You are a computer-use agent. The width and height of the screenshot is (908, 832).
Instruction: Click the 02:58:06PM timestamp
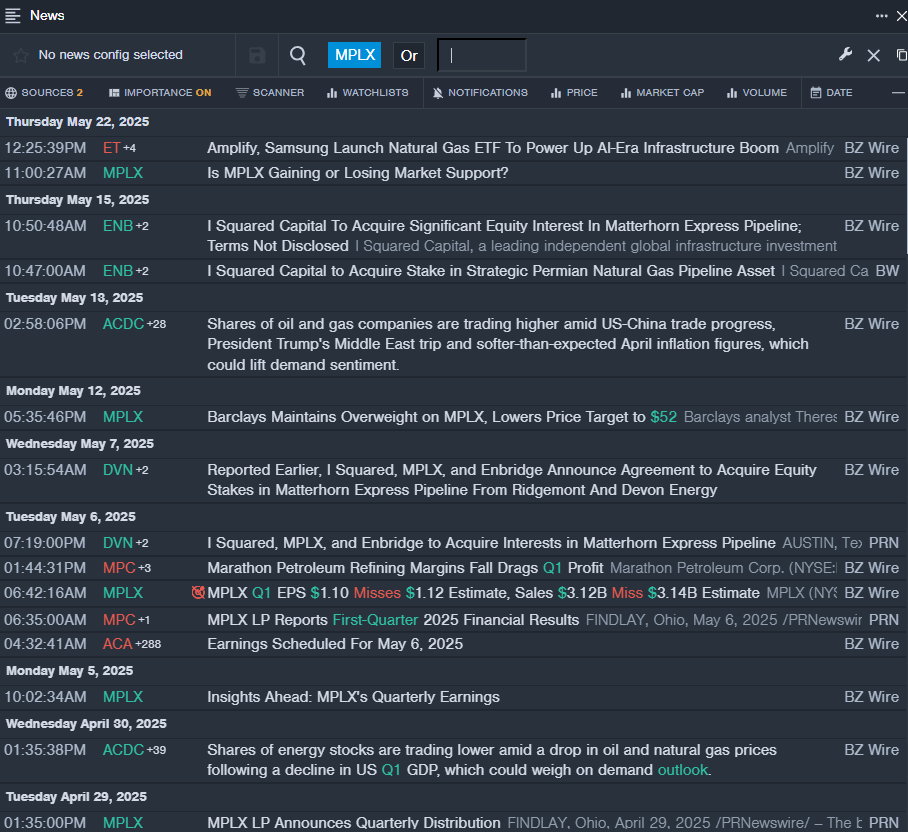45,324
